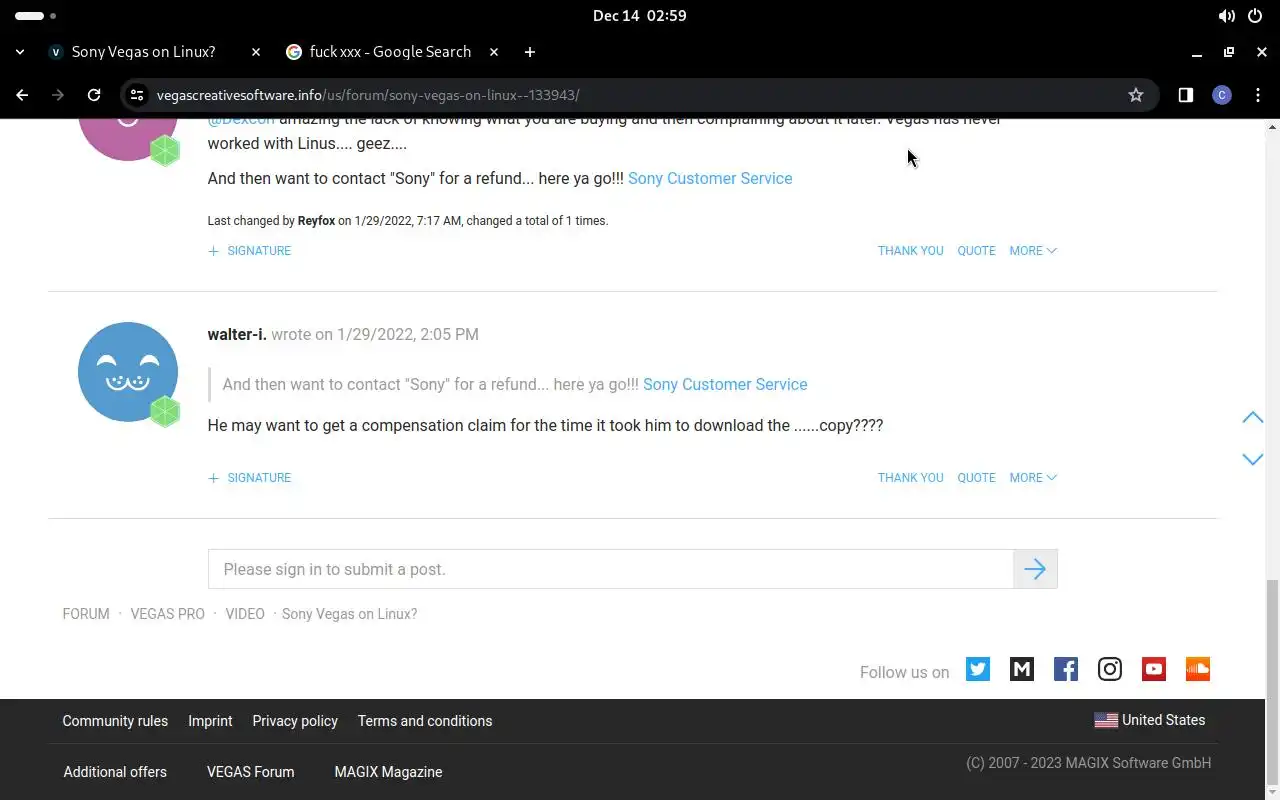
Task: Open the SoundCloud follow icon
Action: tap(1198, 669)
